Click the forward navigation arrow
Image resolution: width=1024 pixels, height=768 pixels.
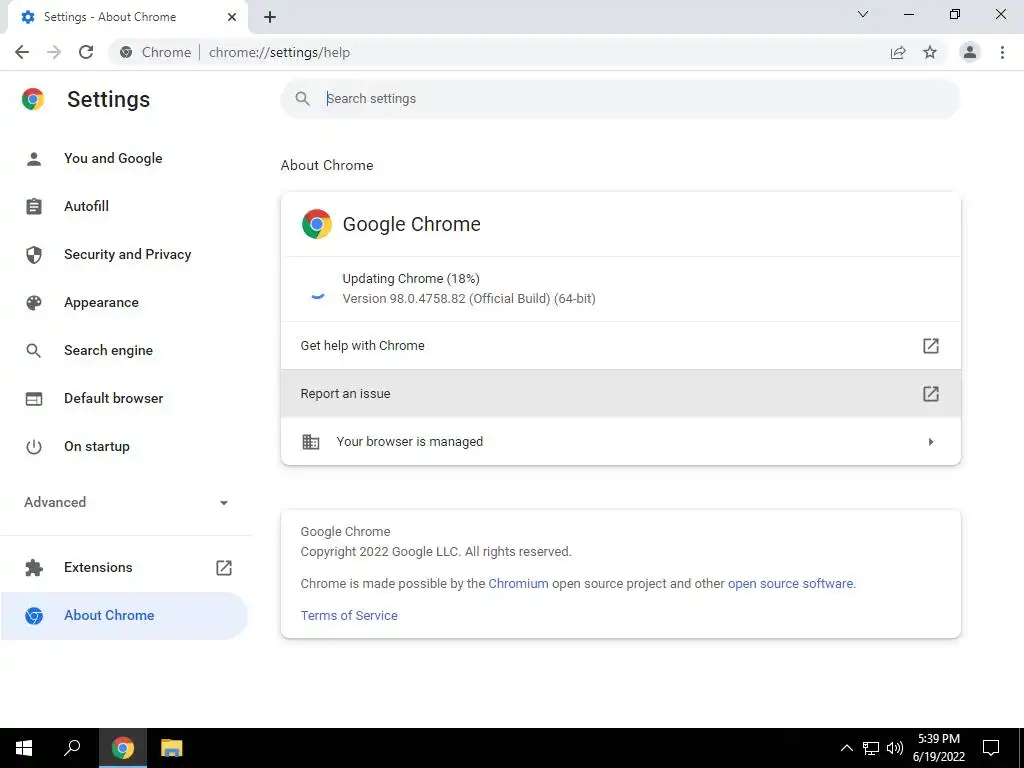(54, 52)
